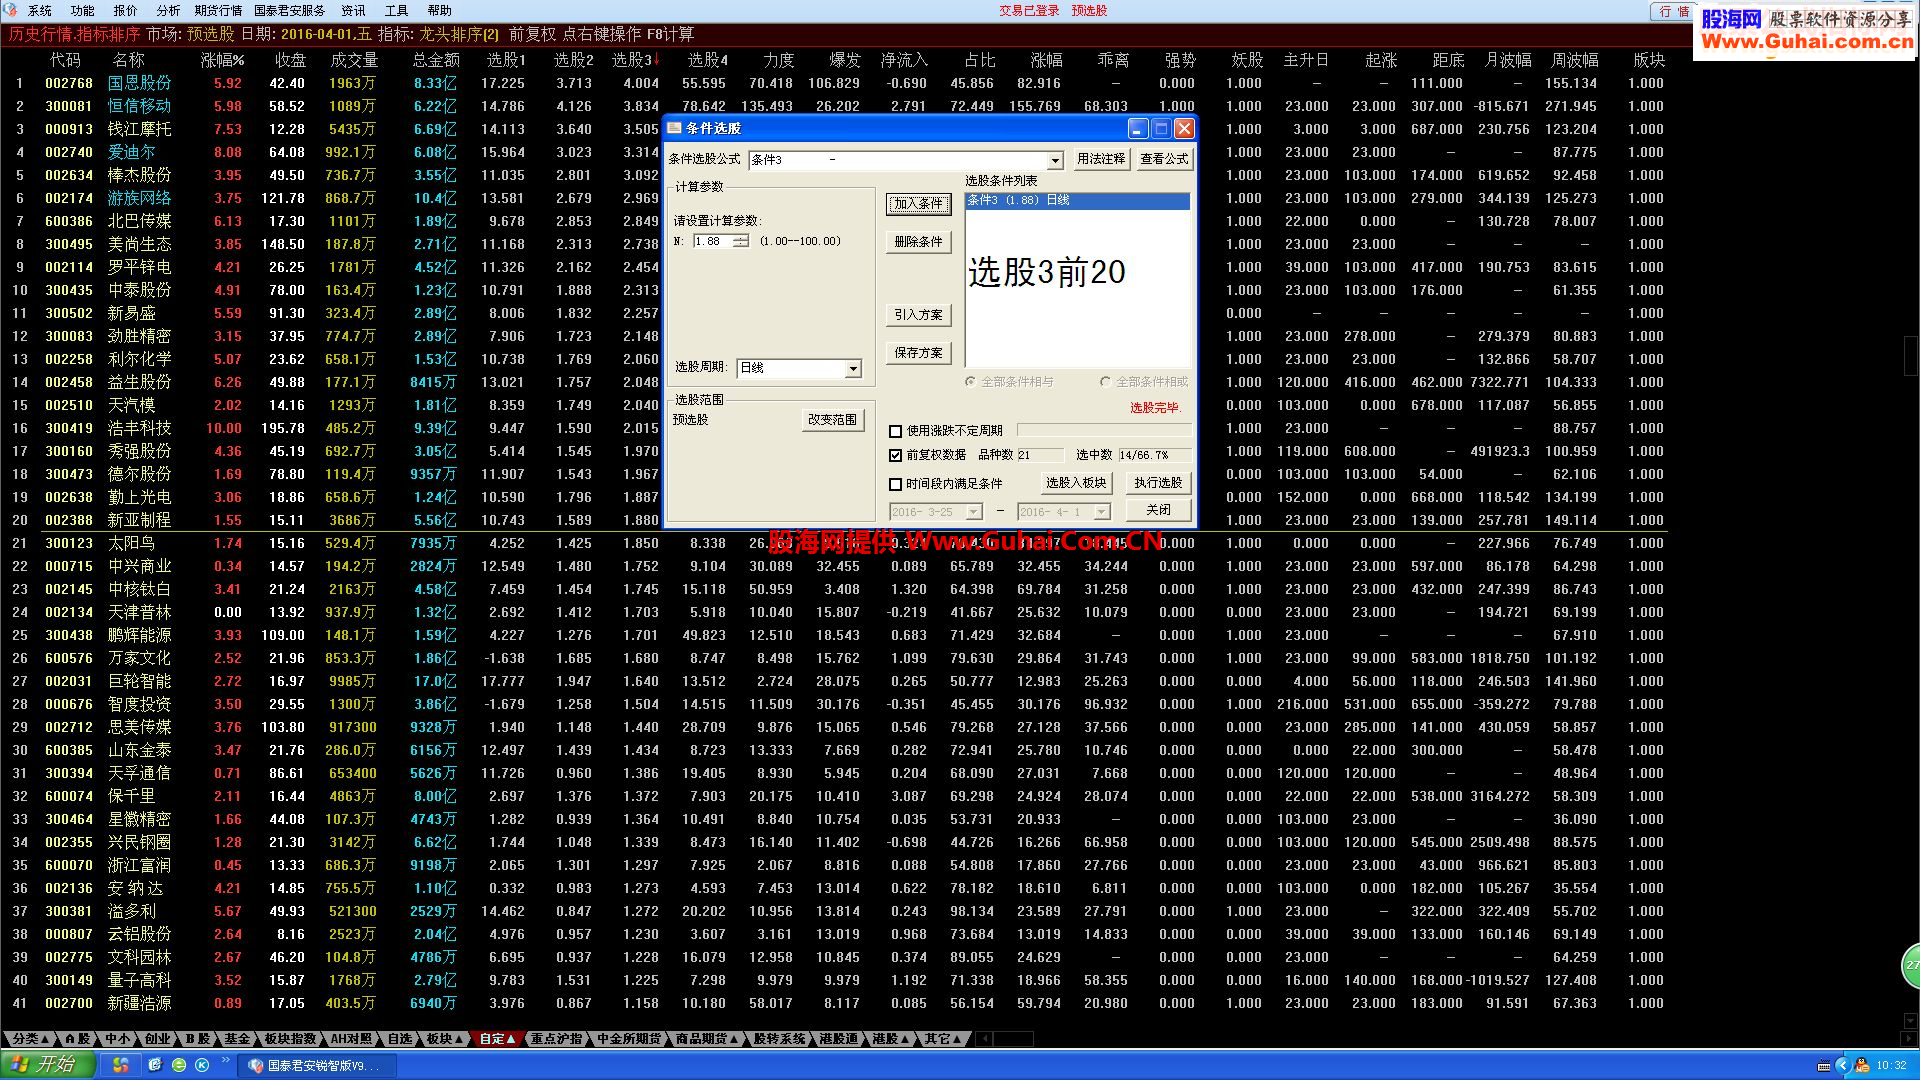Select the 全部条件相或 radio button

[x=1105, y=382]
